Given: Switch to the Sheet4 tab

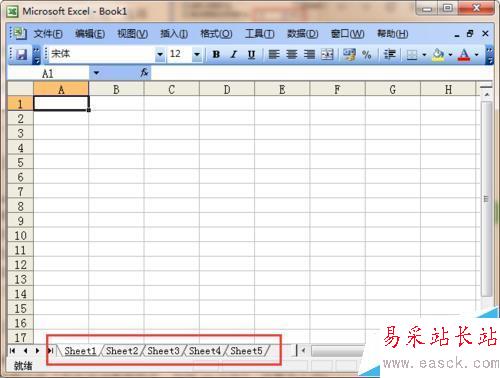Looking at the screenshot, I should click(205, 351).
